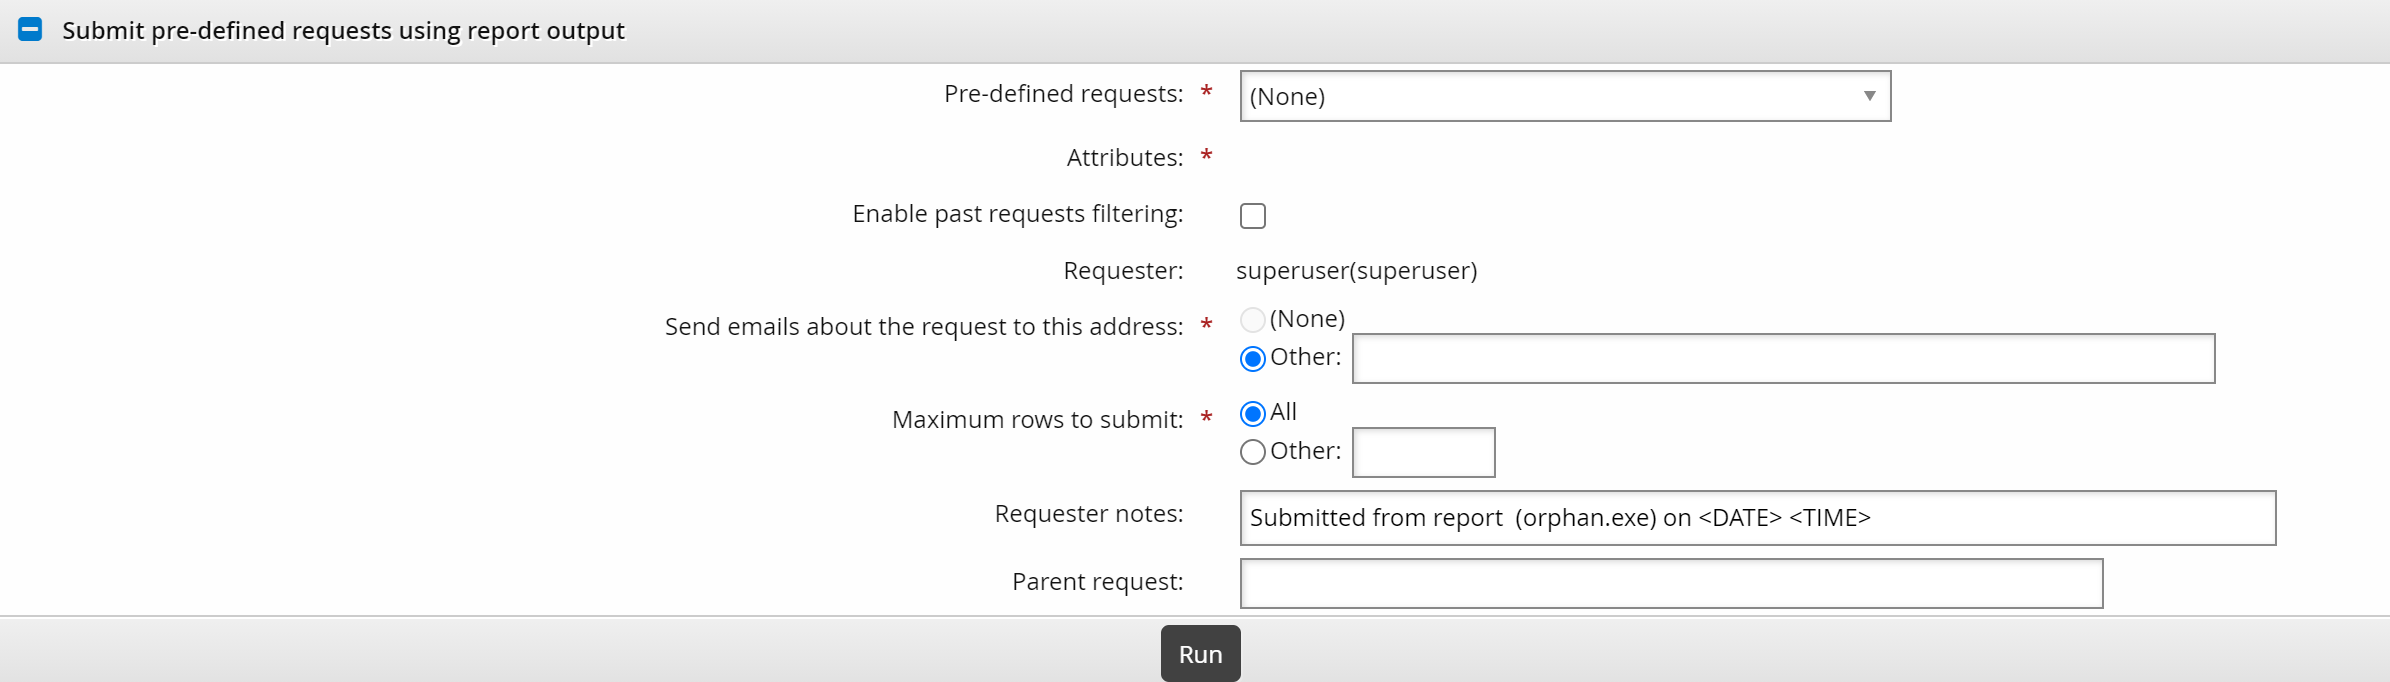This screenshot has height=682, width=2390.
Task: Click the 'Pre-defined requests' field label
Action: pos(1063,94)
